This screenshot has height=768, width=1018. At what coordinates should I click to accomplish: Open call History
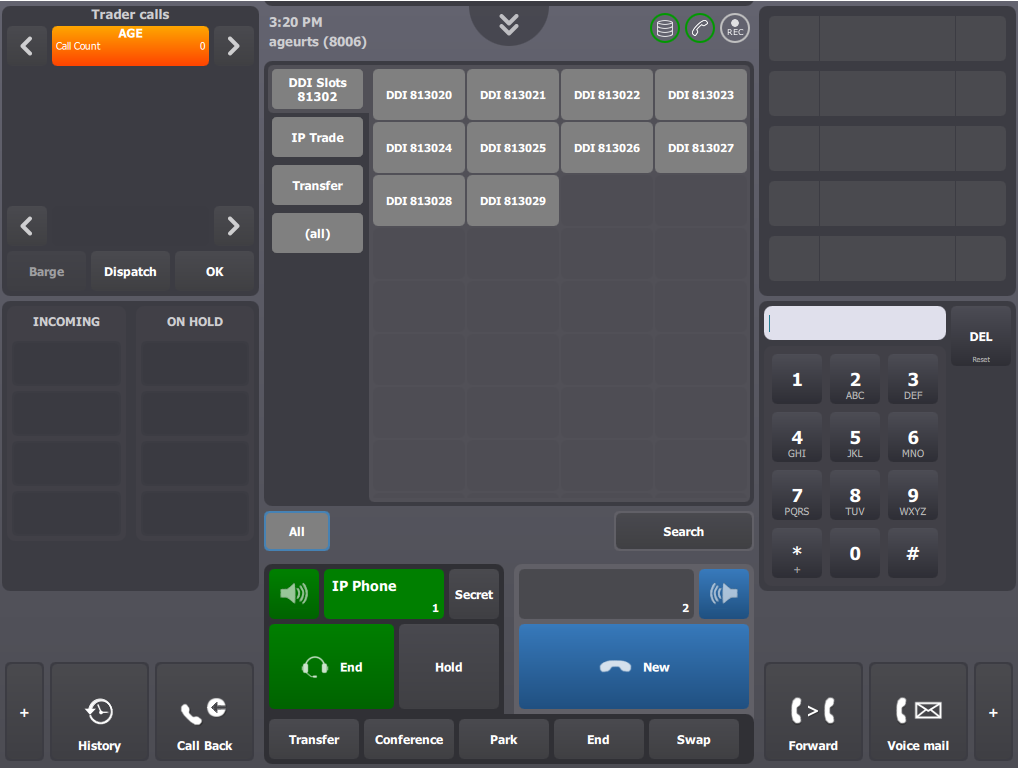[x=99, y=712]
